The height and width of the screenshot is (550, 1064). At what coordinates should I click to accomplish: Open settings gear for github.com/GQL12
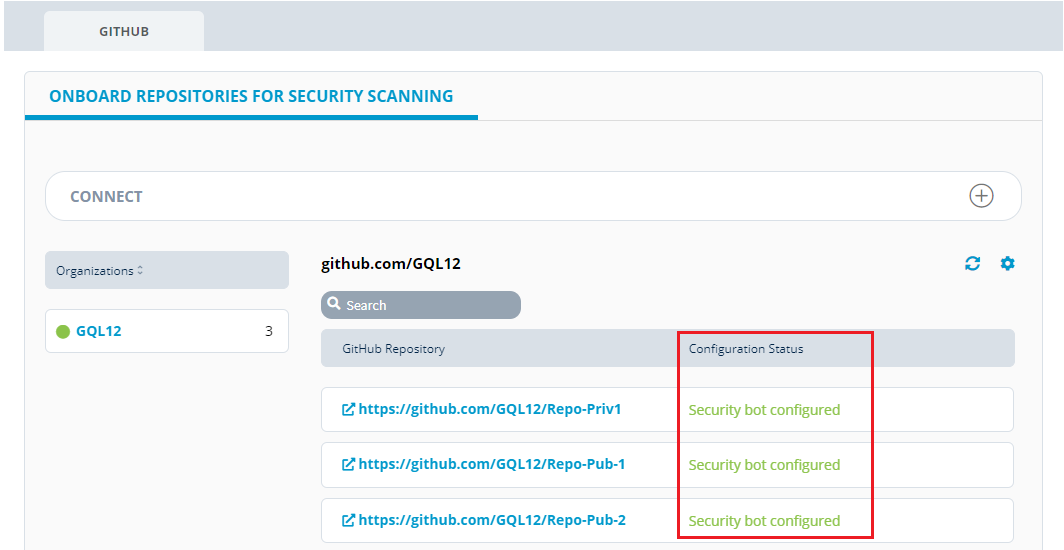tap(1008, 263)
